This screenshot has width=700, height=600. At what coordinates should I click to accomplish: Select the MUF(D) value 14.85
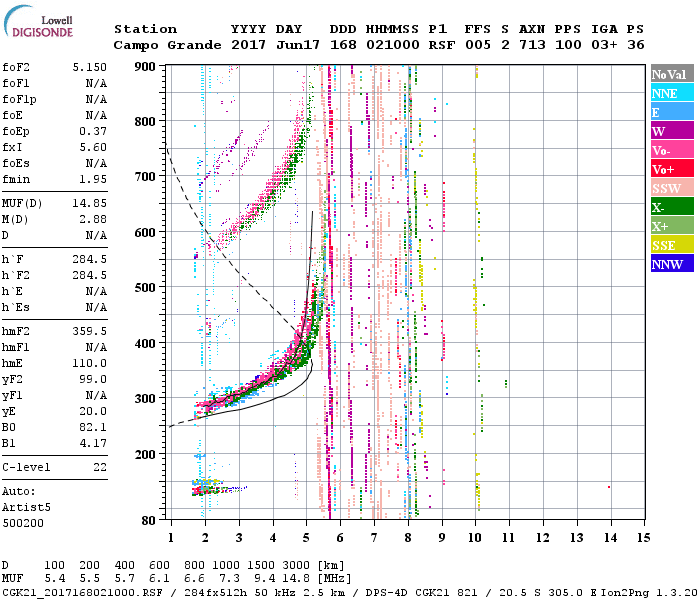pos(91,202)
